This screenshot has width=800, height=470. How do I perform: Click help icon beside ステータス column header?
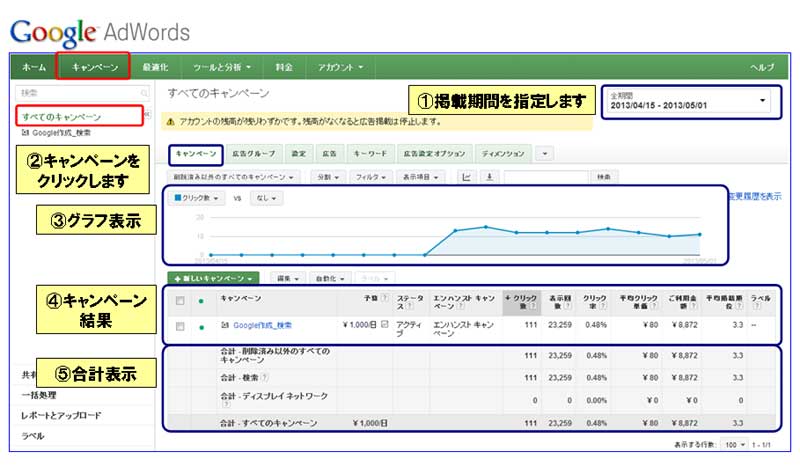coord(410,306)
